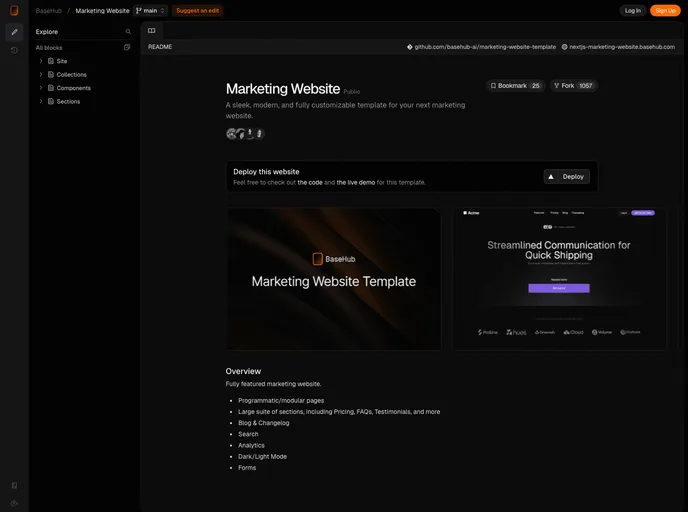Image resolution: width=688 pixels, height=512 pixels.
Task: Select the Sections block
Action: tap(68, 101)
